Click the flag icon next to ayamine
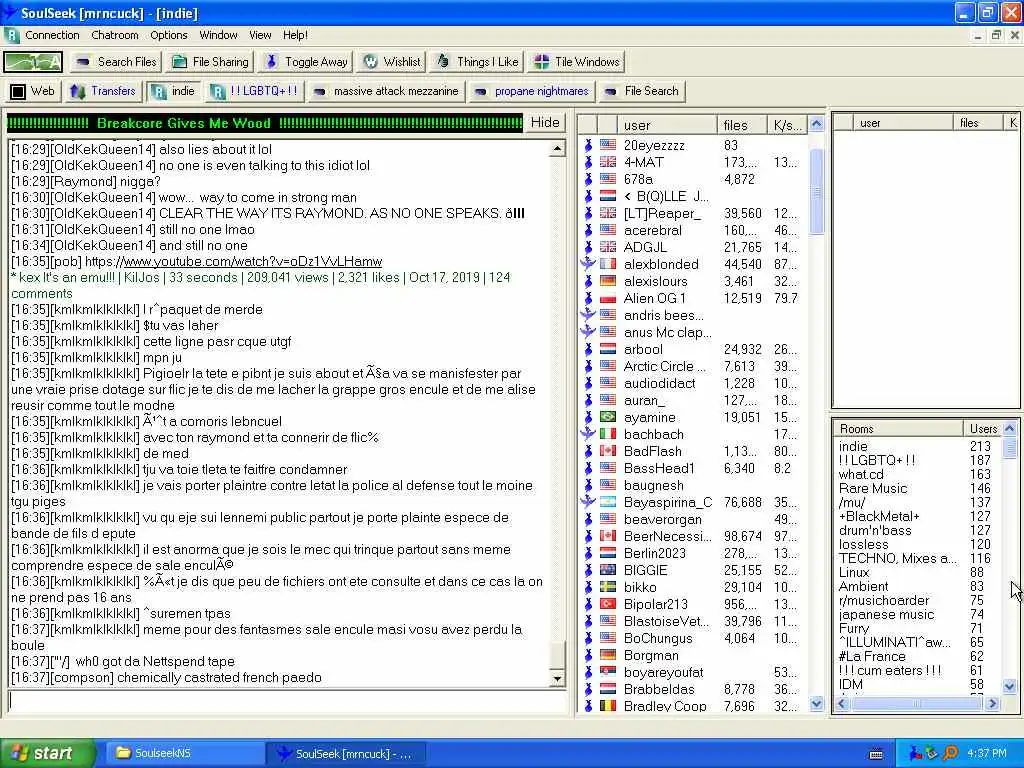 (608, 417)
